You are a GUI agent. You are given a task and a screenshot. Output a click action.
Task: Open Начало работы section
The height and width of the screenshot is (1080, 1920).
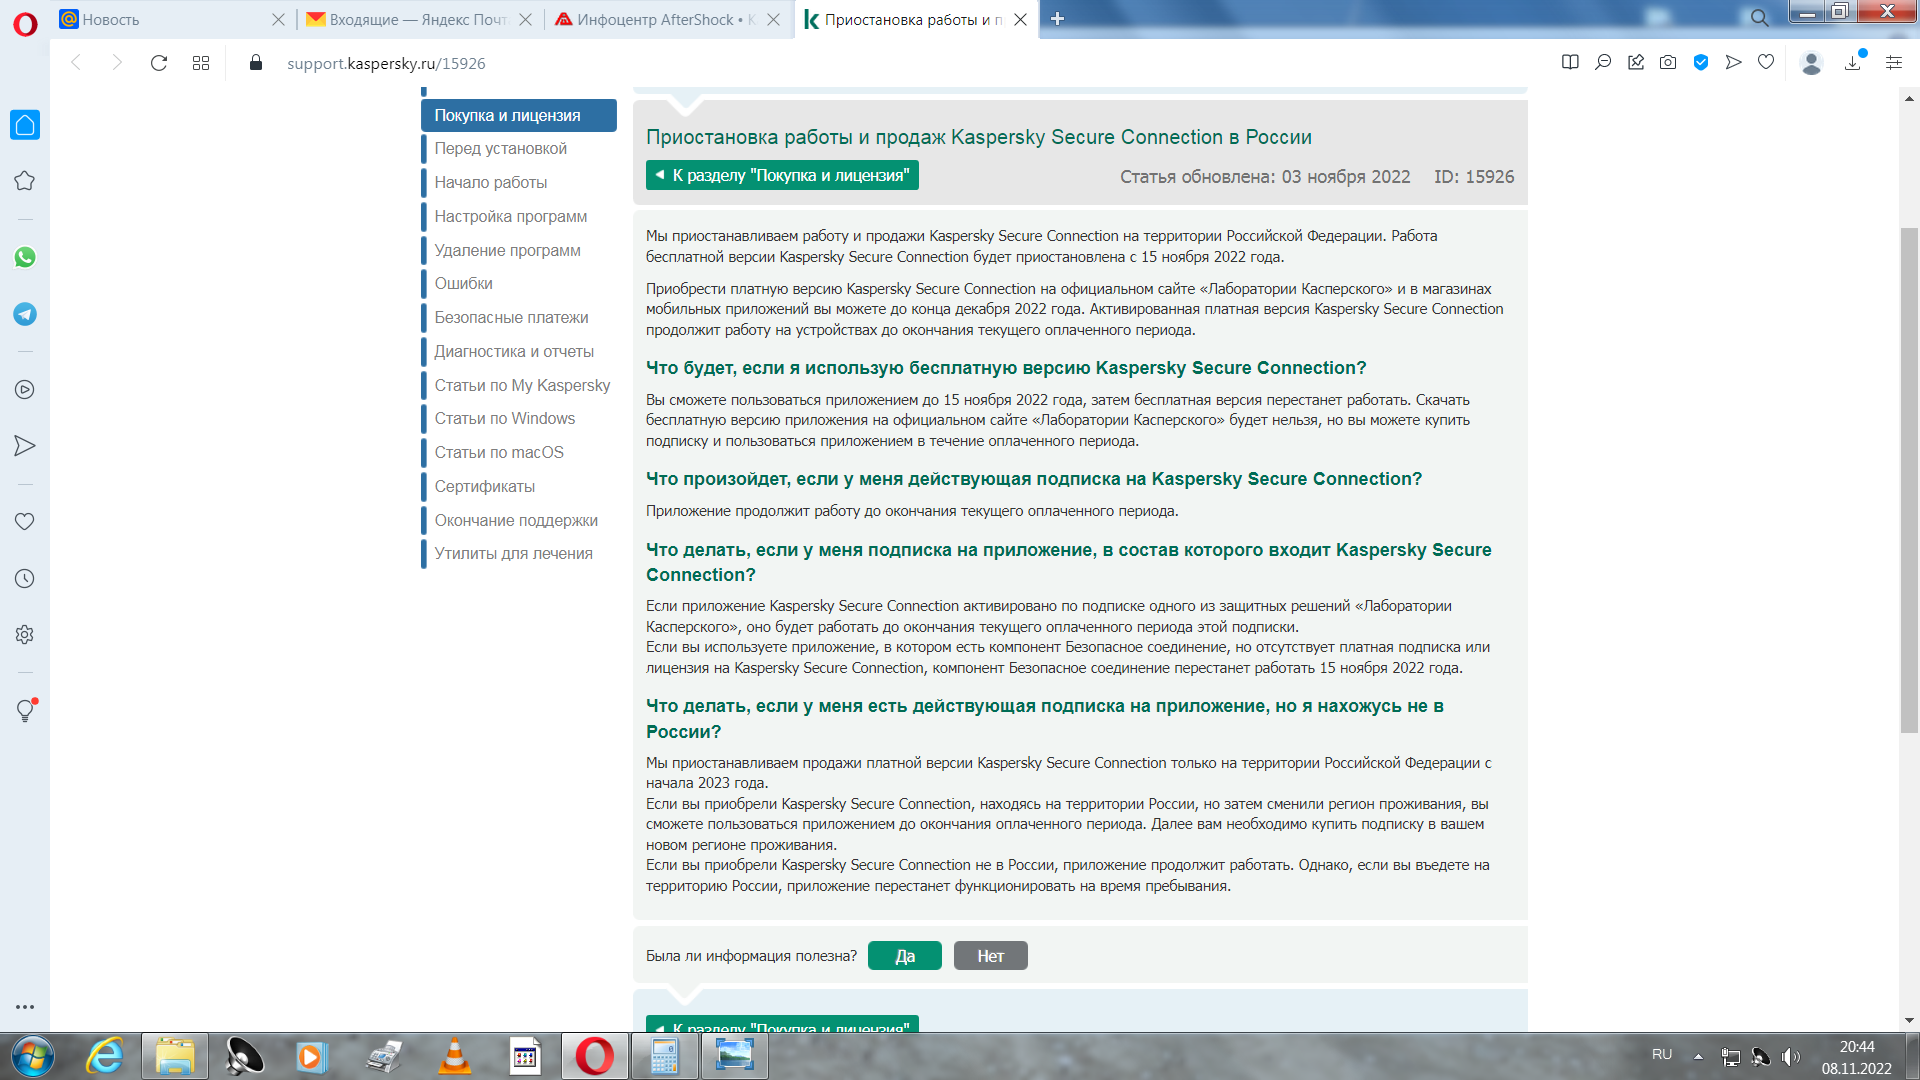coord(490,182)
